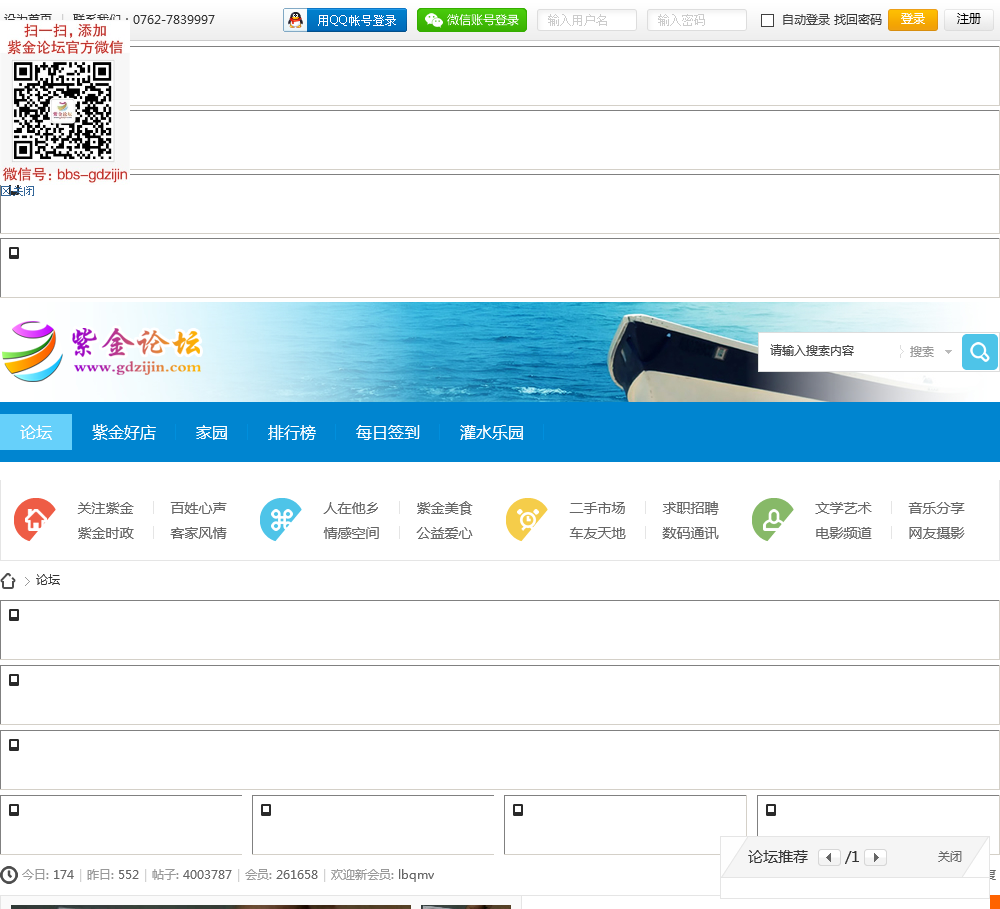Screen dimensions: 1000x909
Task: Open the 紫金好店 navigation tab
Action: coord(124,432)
